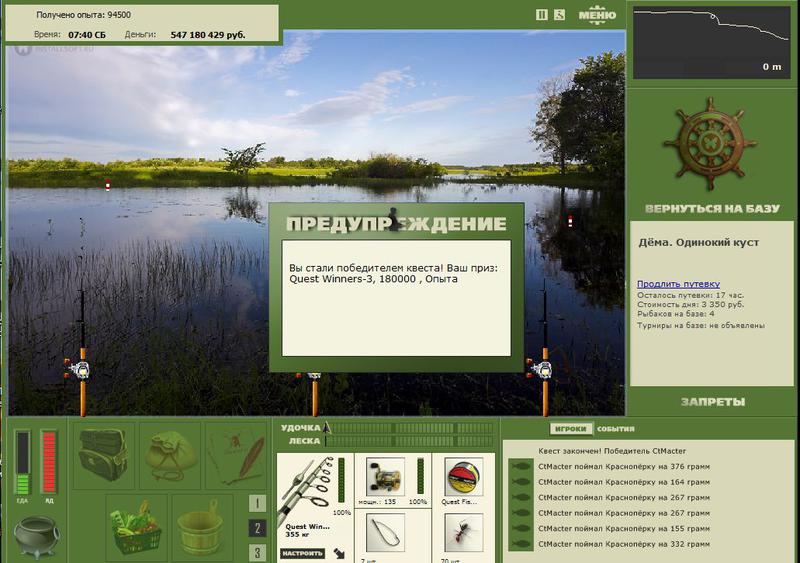The height and width of the screenshot is (563, 800).
Task: Click the УДОЧКА rod tension bar
Action: [x=411, y=428]
